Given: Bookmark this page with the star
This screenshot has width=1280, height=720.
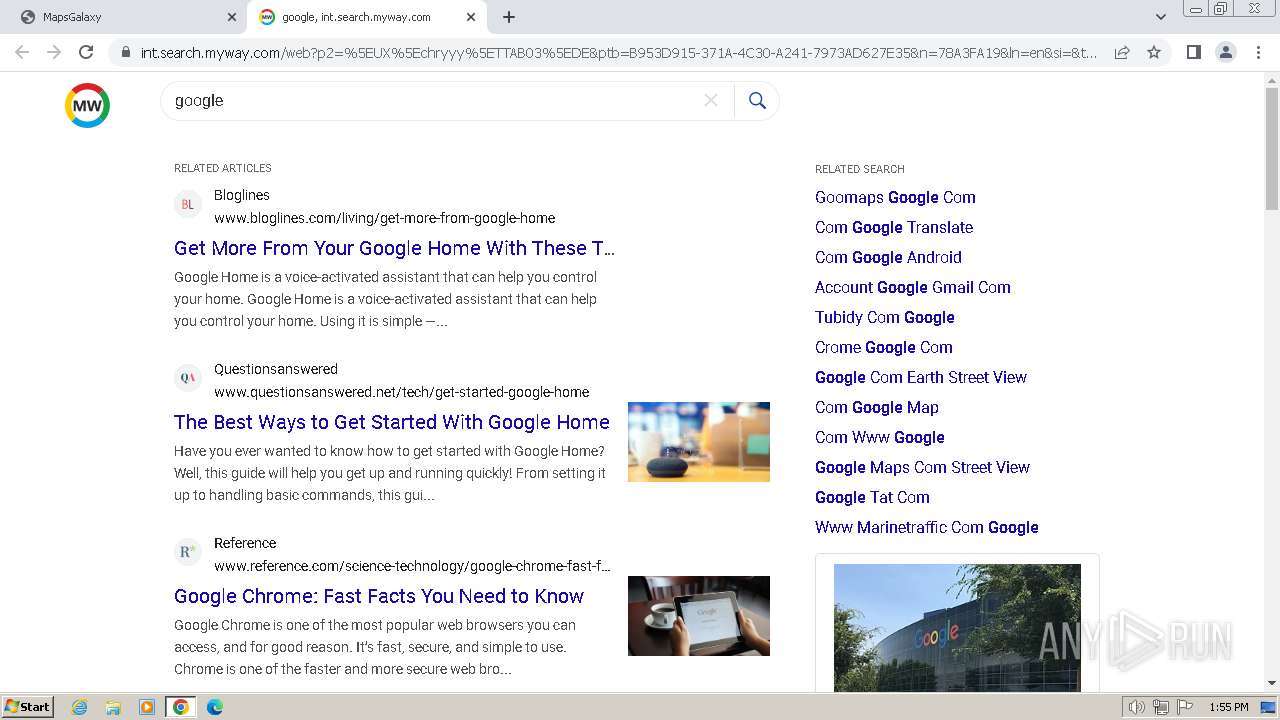Looking at the screenshot, I should coord(1154,52).
